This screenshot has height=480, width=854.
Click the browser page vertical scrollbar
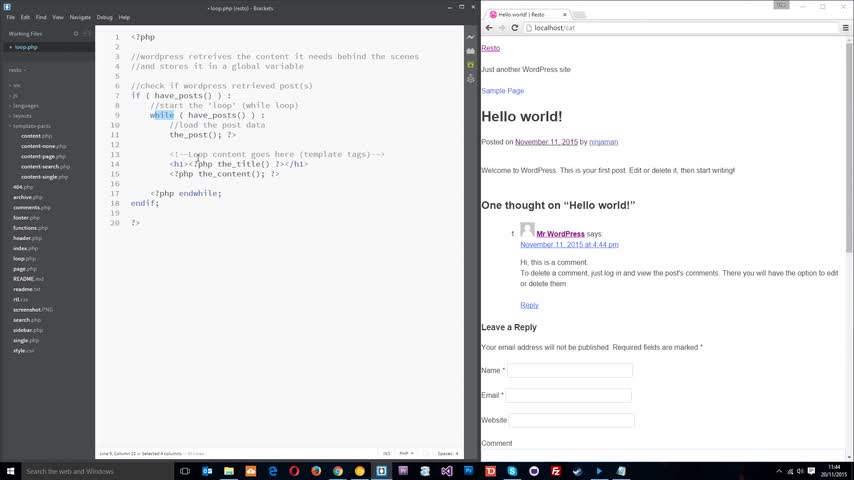850,147
